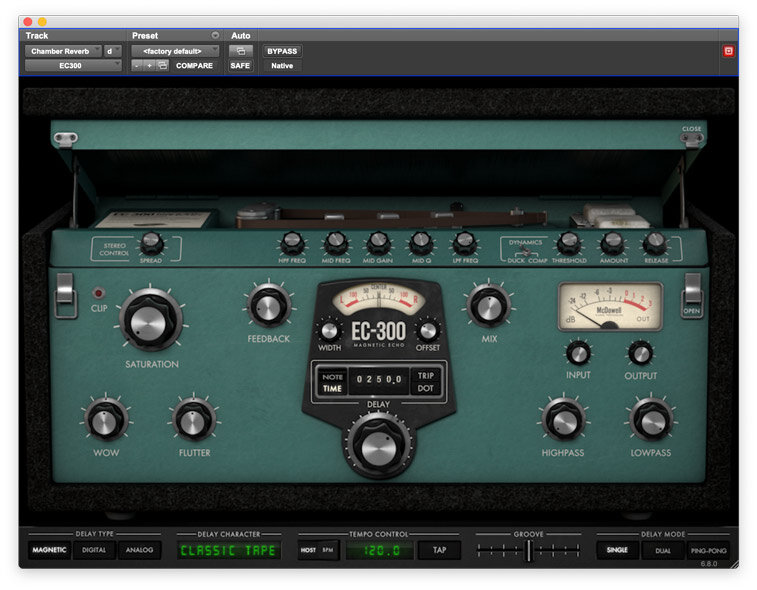
Task: Click the preset settings copy icon
Action: click(163, 65)
